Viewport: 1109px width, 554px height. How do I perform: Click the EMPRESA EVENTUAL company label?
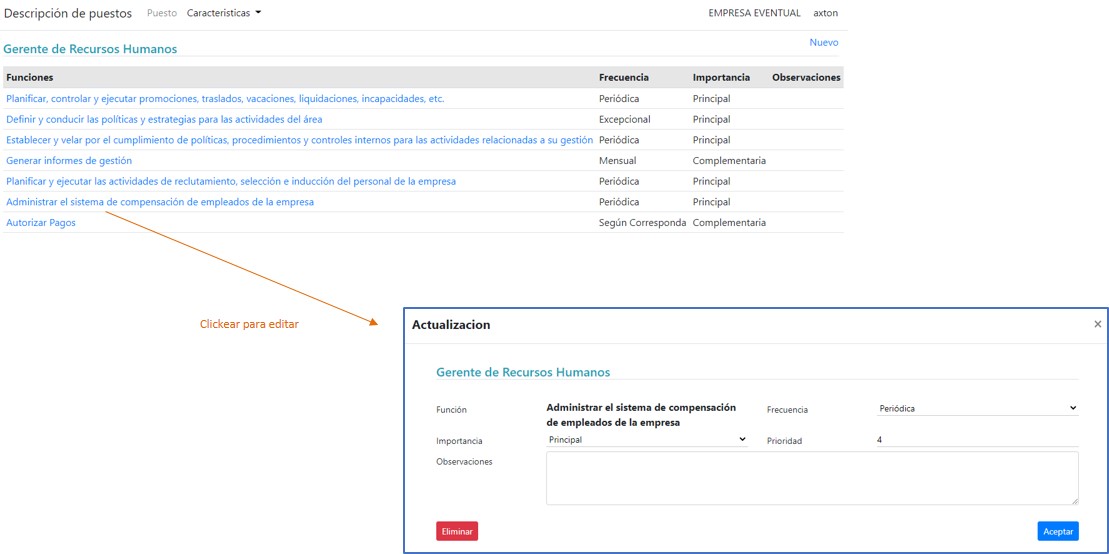point(754,13)
